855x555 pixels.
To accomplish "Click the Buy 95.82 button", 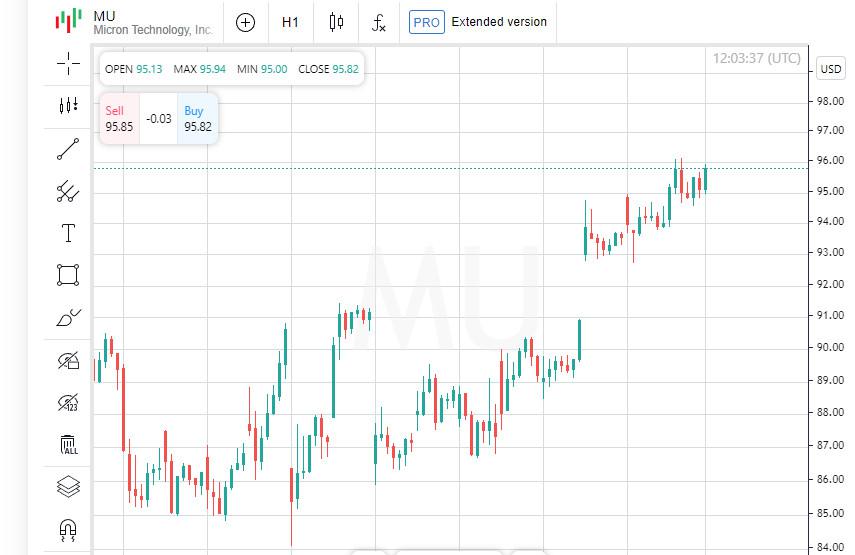I will click(x=197, y=119).
